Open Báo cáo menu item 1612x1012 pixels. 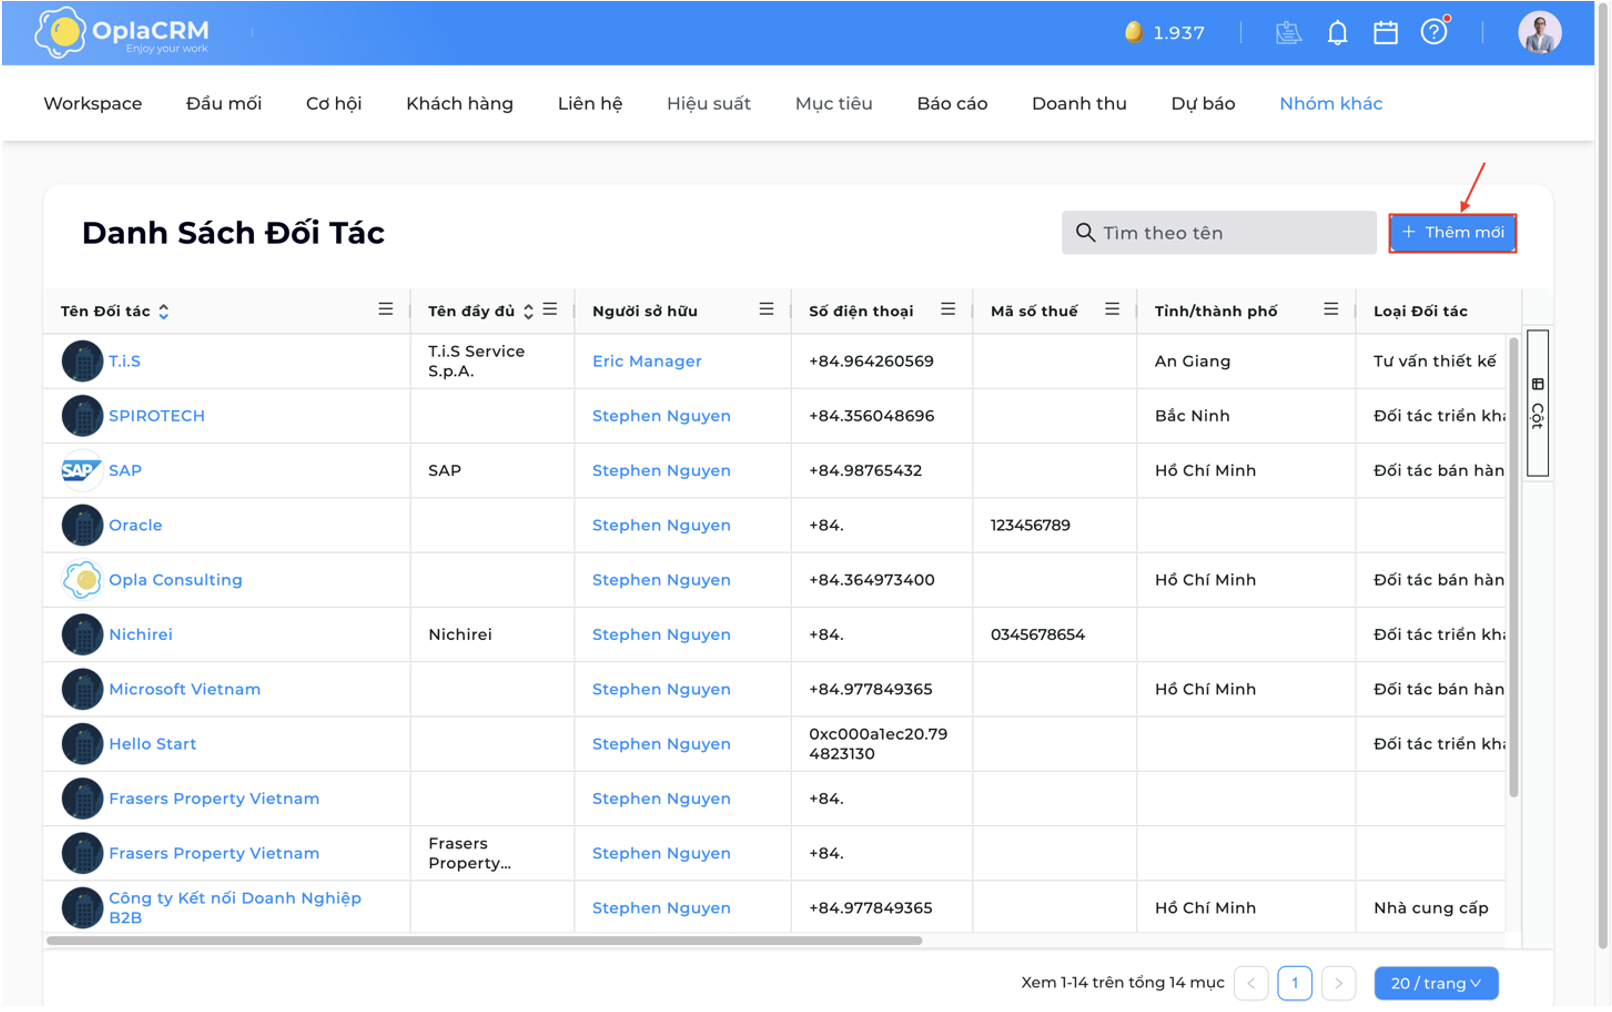pos(952,103)
